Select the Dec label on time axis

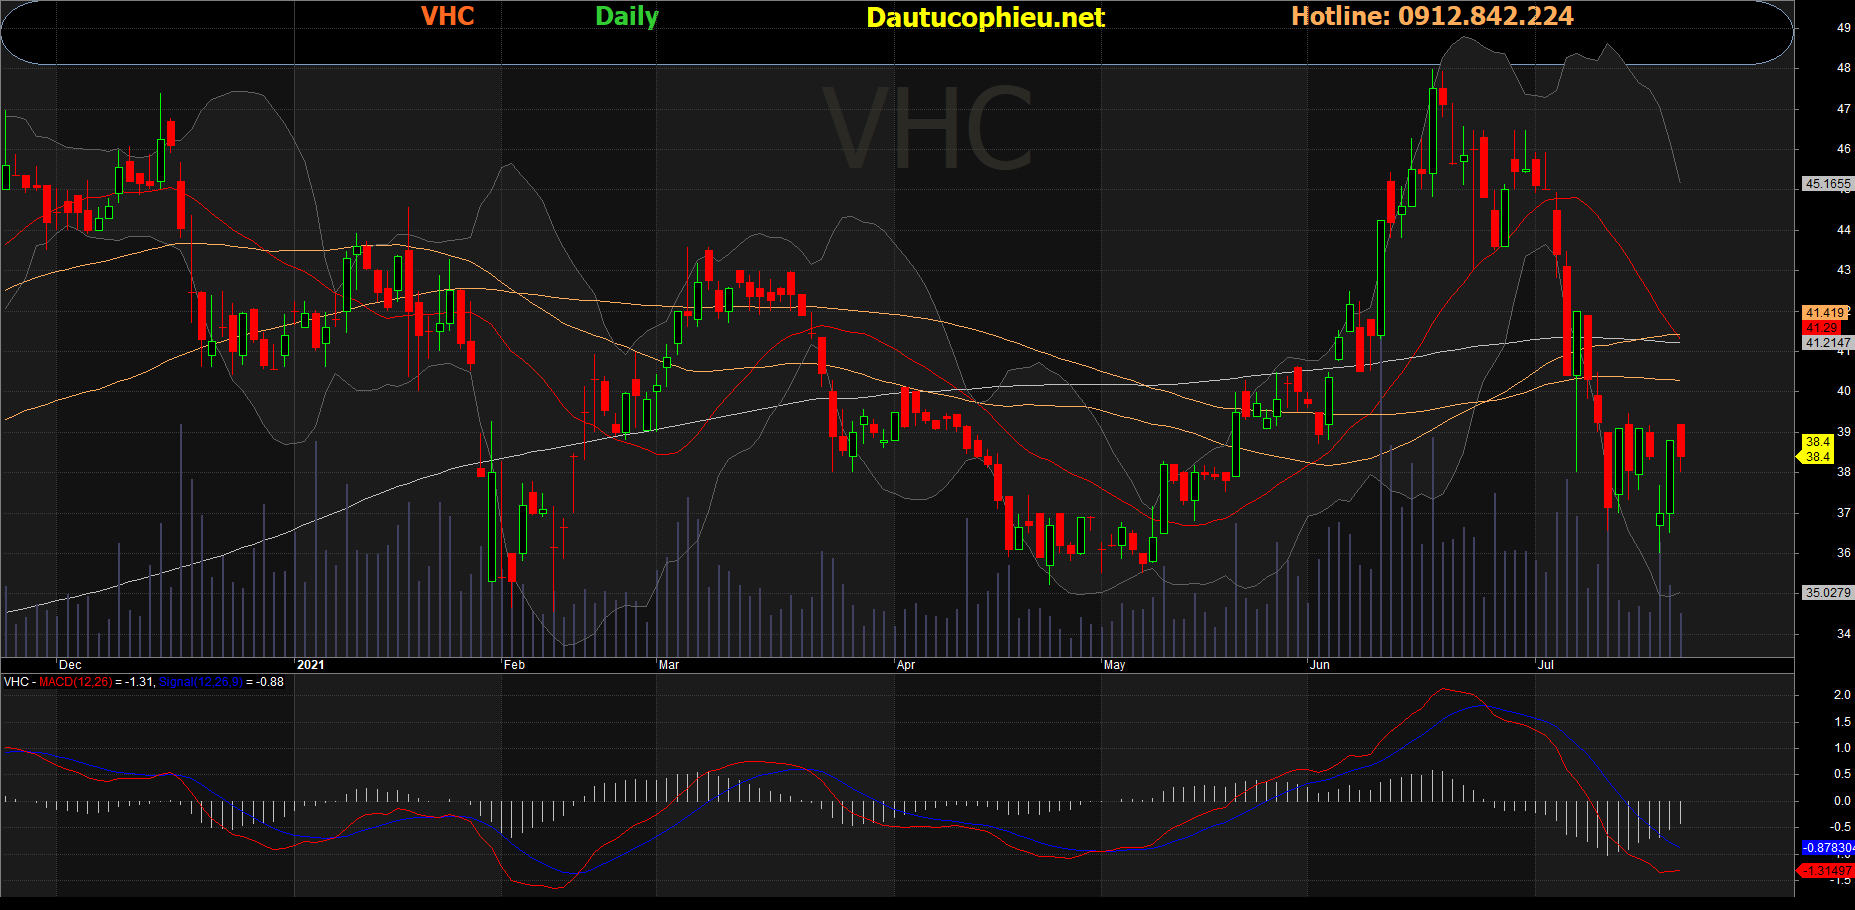70,665
